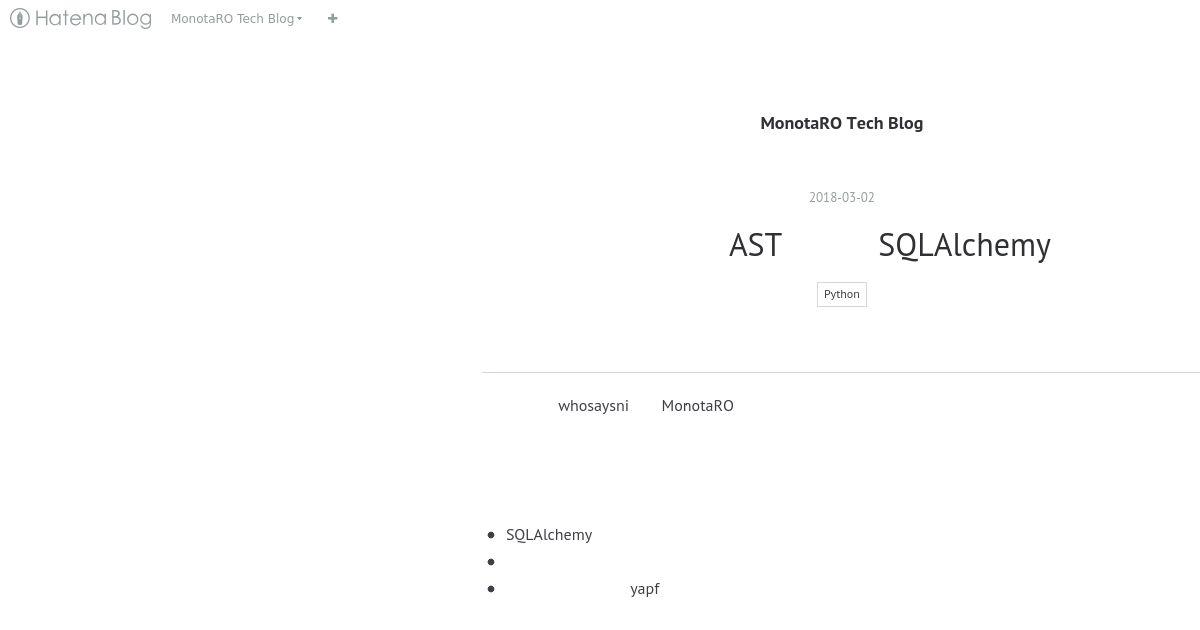1200x630 pixels.
Task: Click the bullet marker before SQLAlchemy
Action: click(x=491, y=535)
